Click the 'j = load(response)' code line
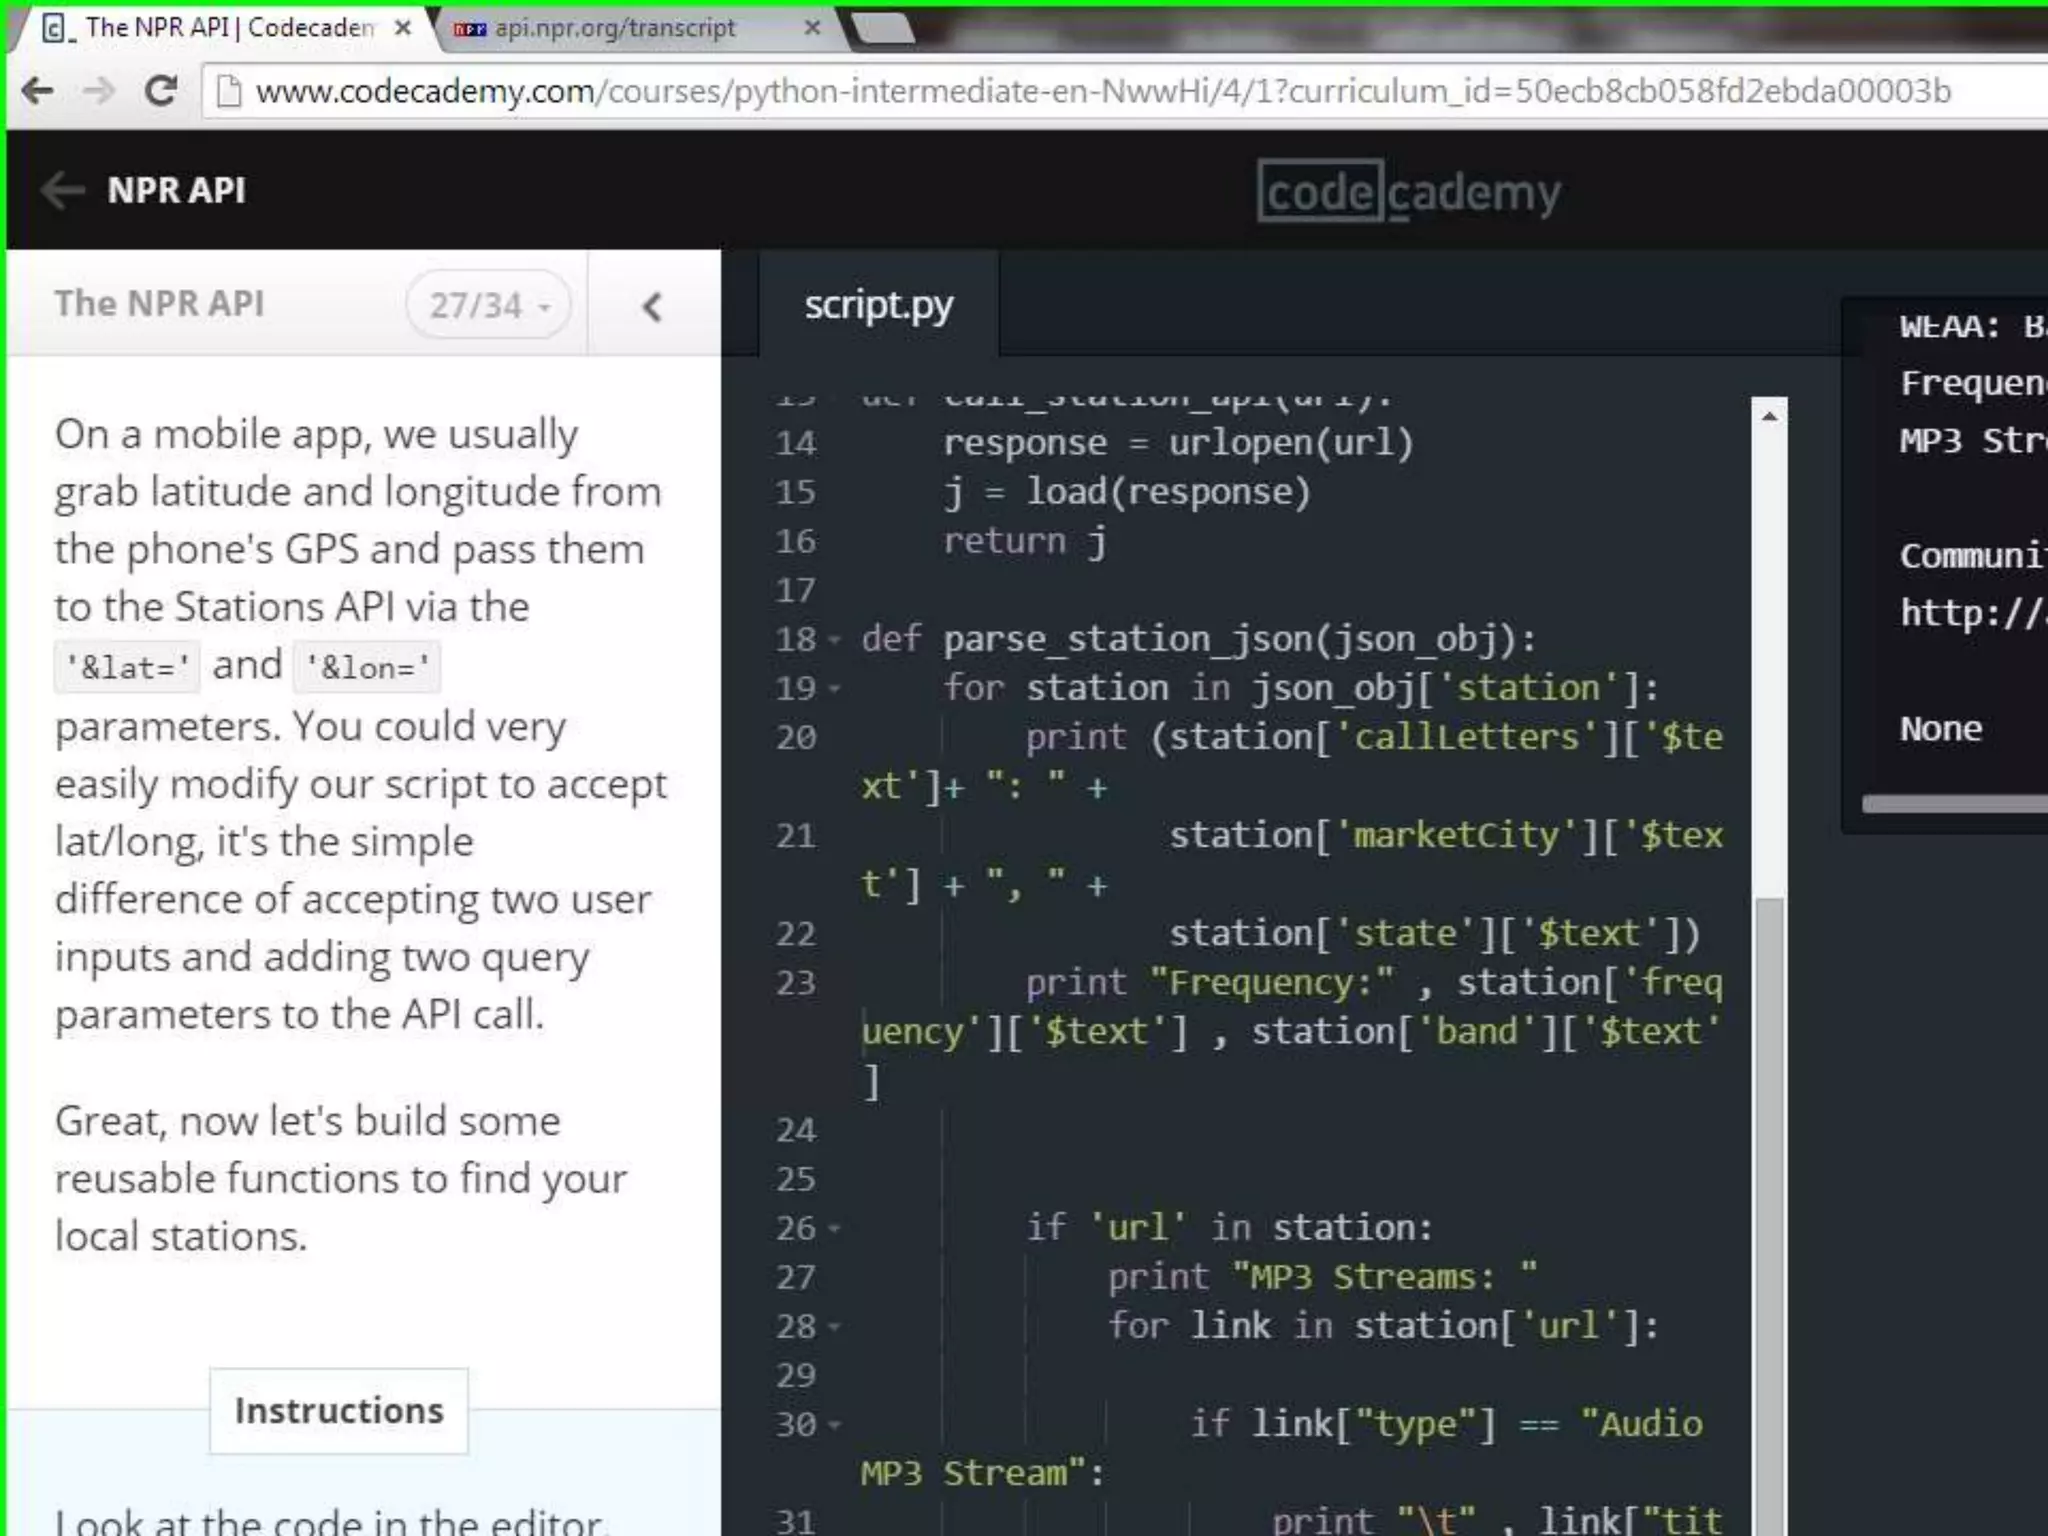 click(x=1126, y=492)
